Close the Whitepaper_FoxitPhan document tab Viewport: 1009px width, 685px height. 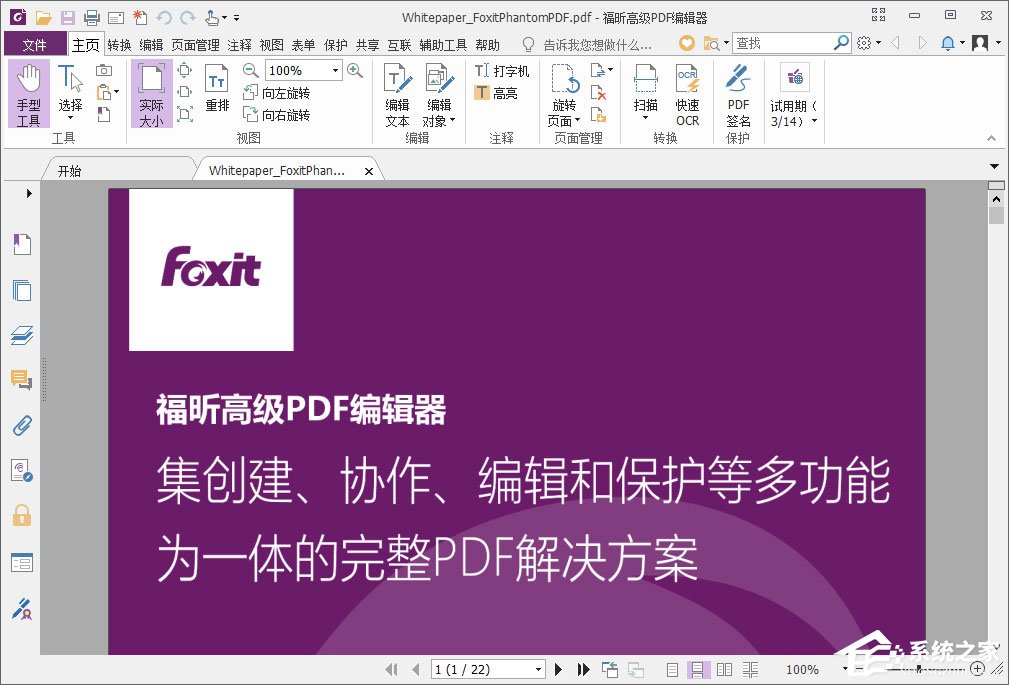(369, 170)
